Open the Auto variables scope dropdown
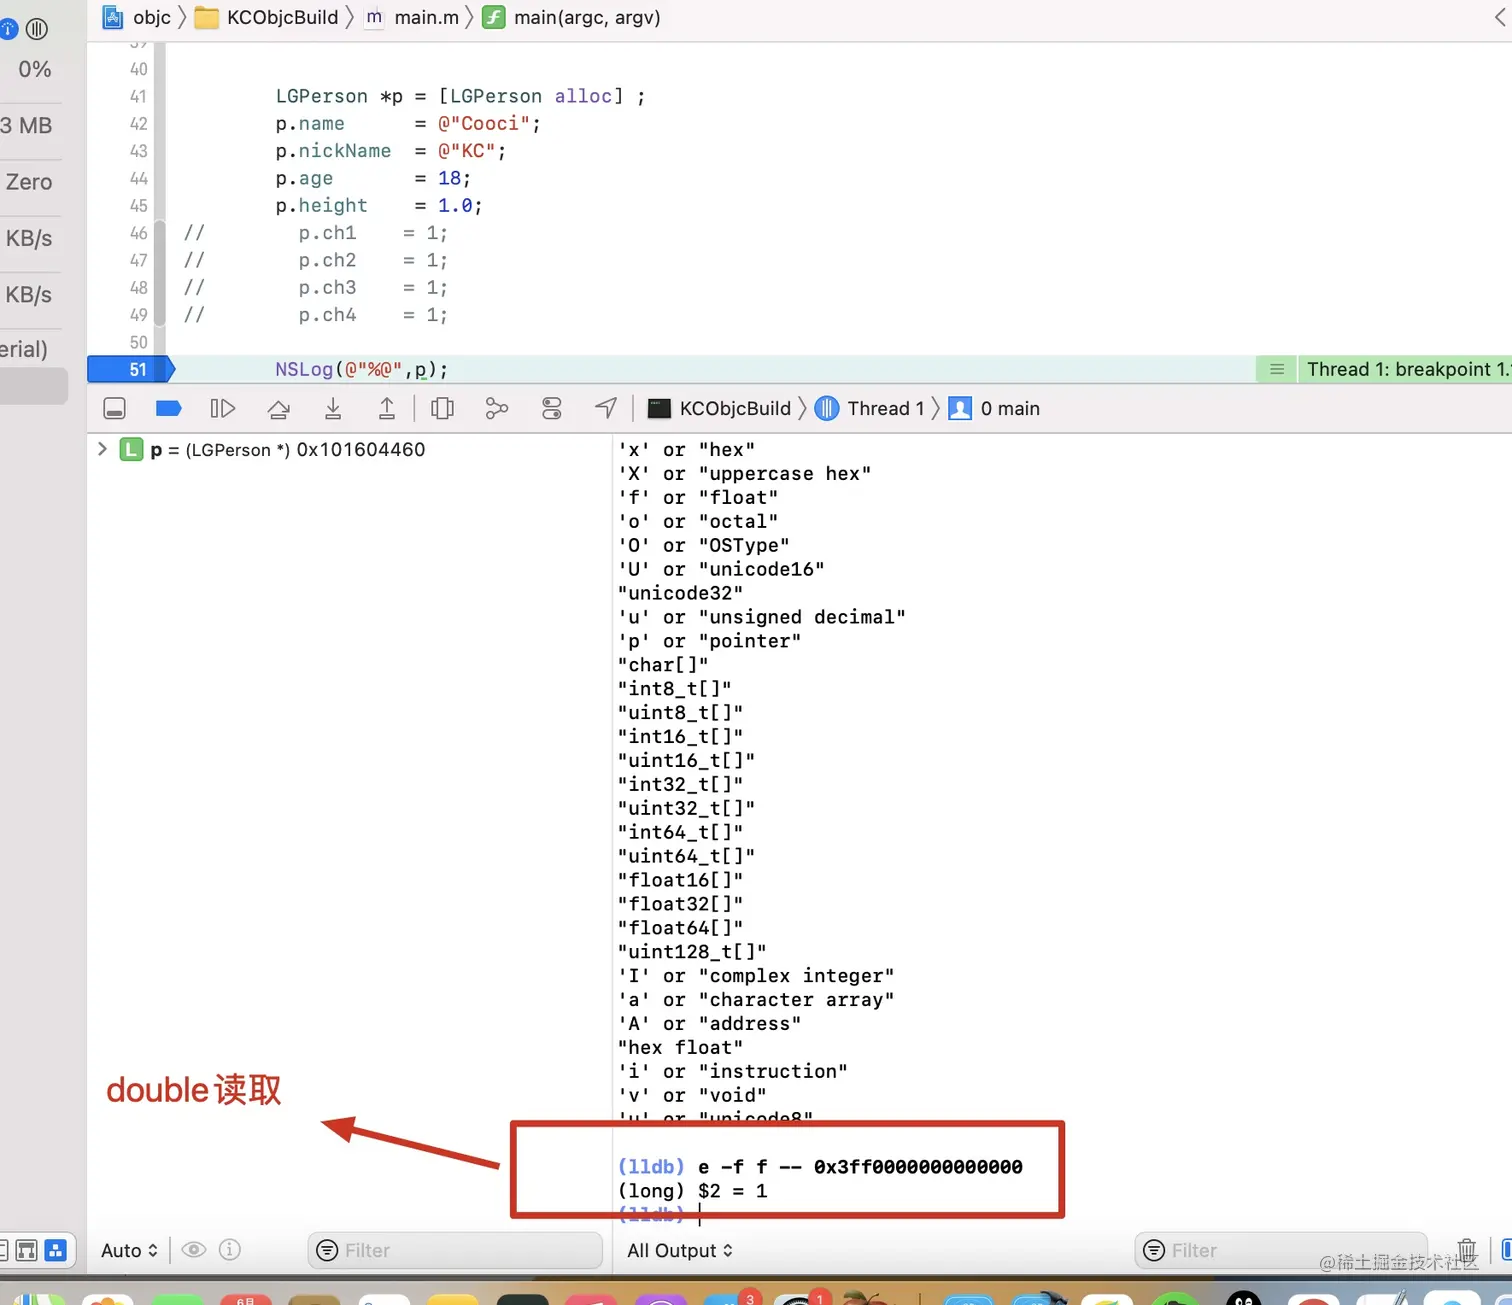Image resolution: width=1512 pixels, height=1305 pixels. click(x=129, y=1250)
